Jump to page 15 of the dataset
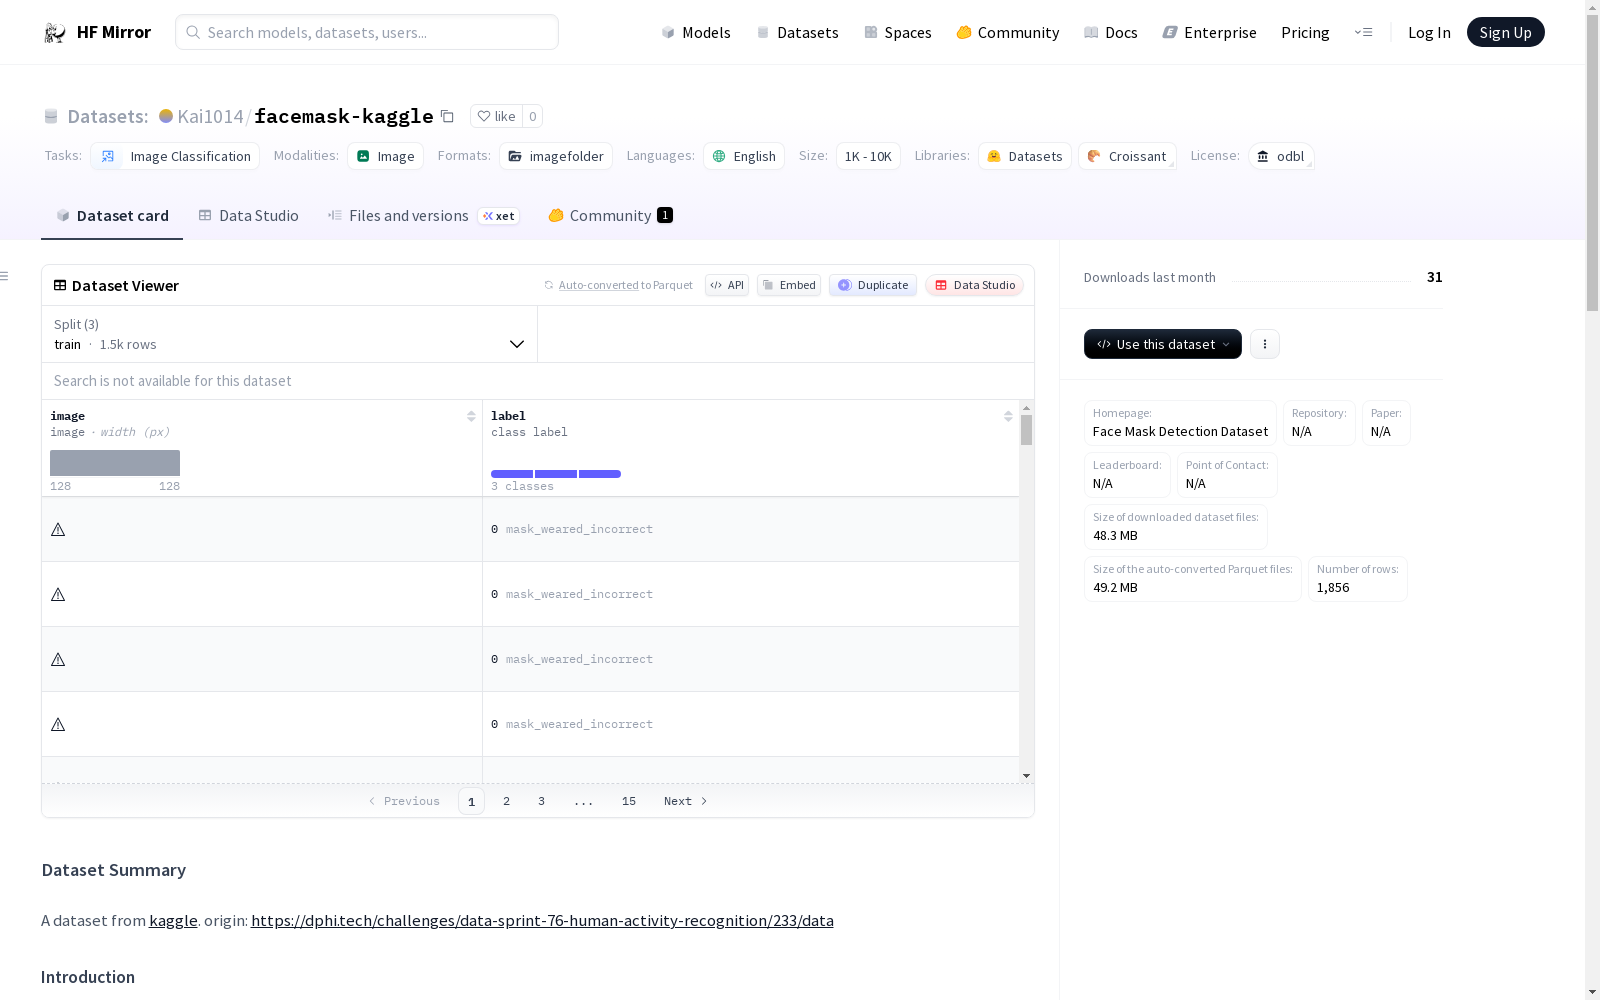Viewport: 1600px width, 1000px height. pos(629,801)
